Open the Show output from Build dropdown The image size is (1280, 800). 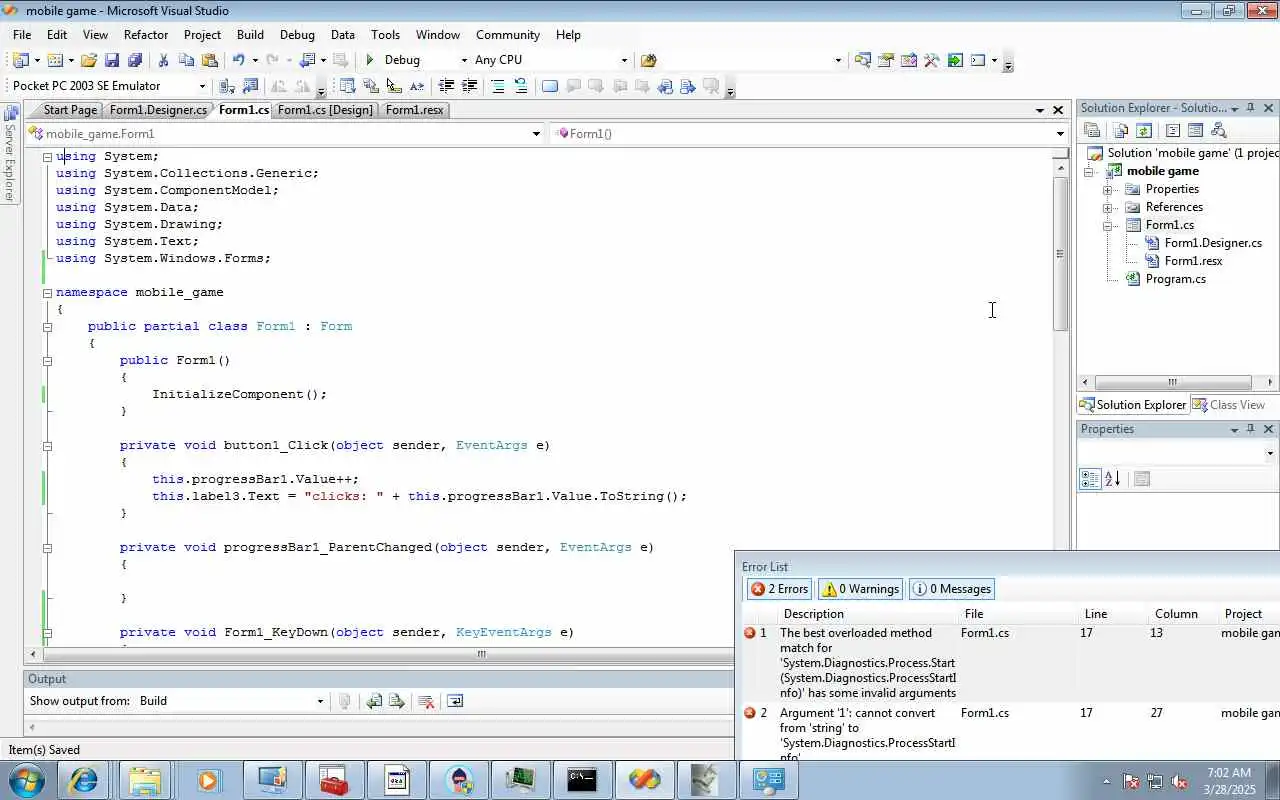(x=320, y=701)
